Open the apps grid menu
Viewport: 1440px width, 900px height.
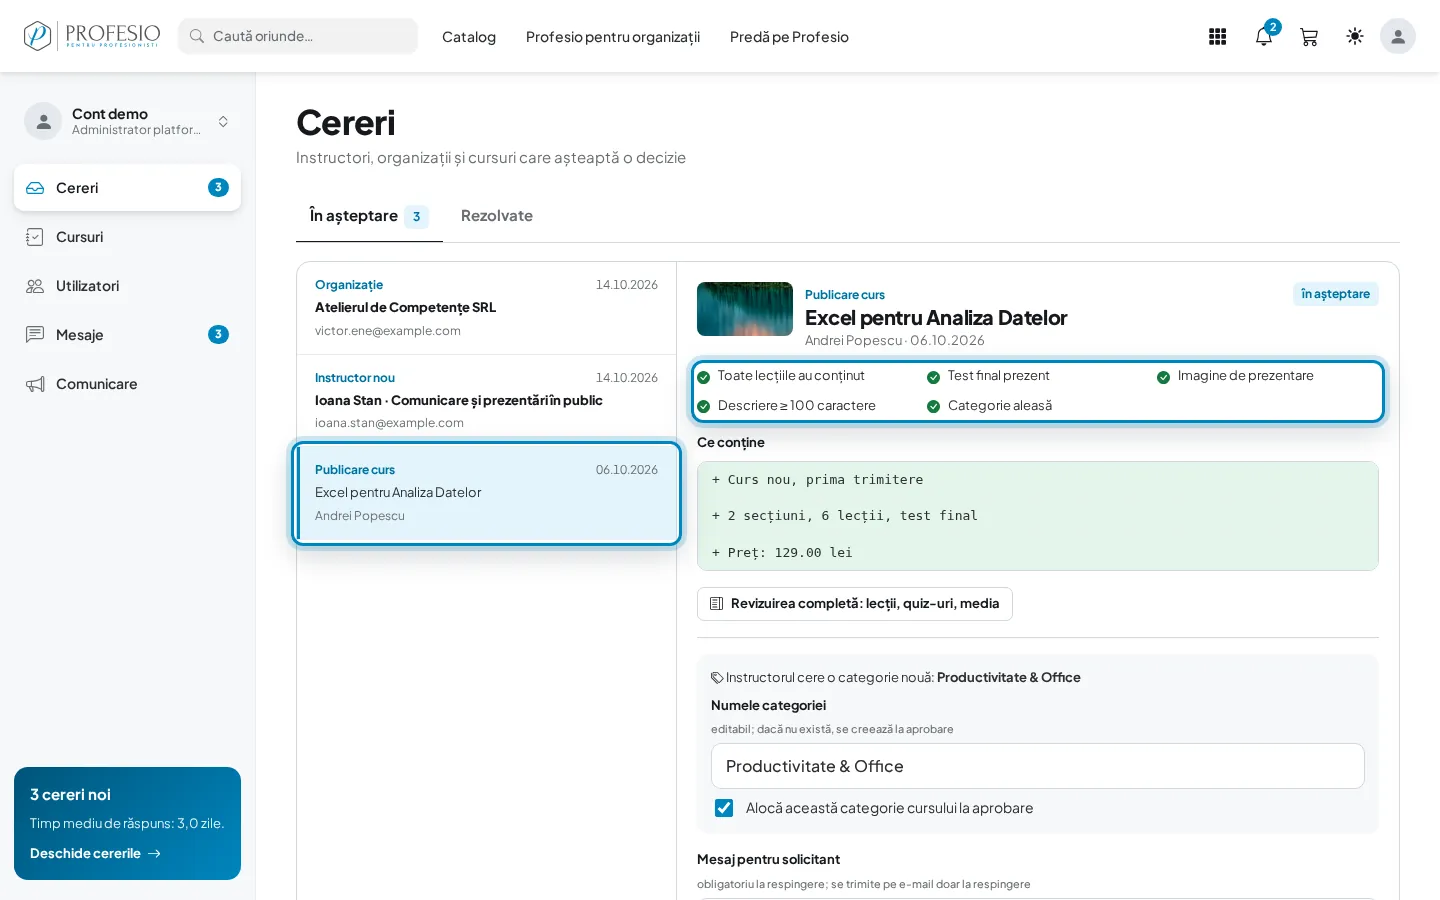coord(1217,37)
